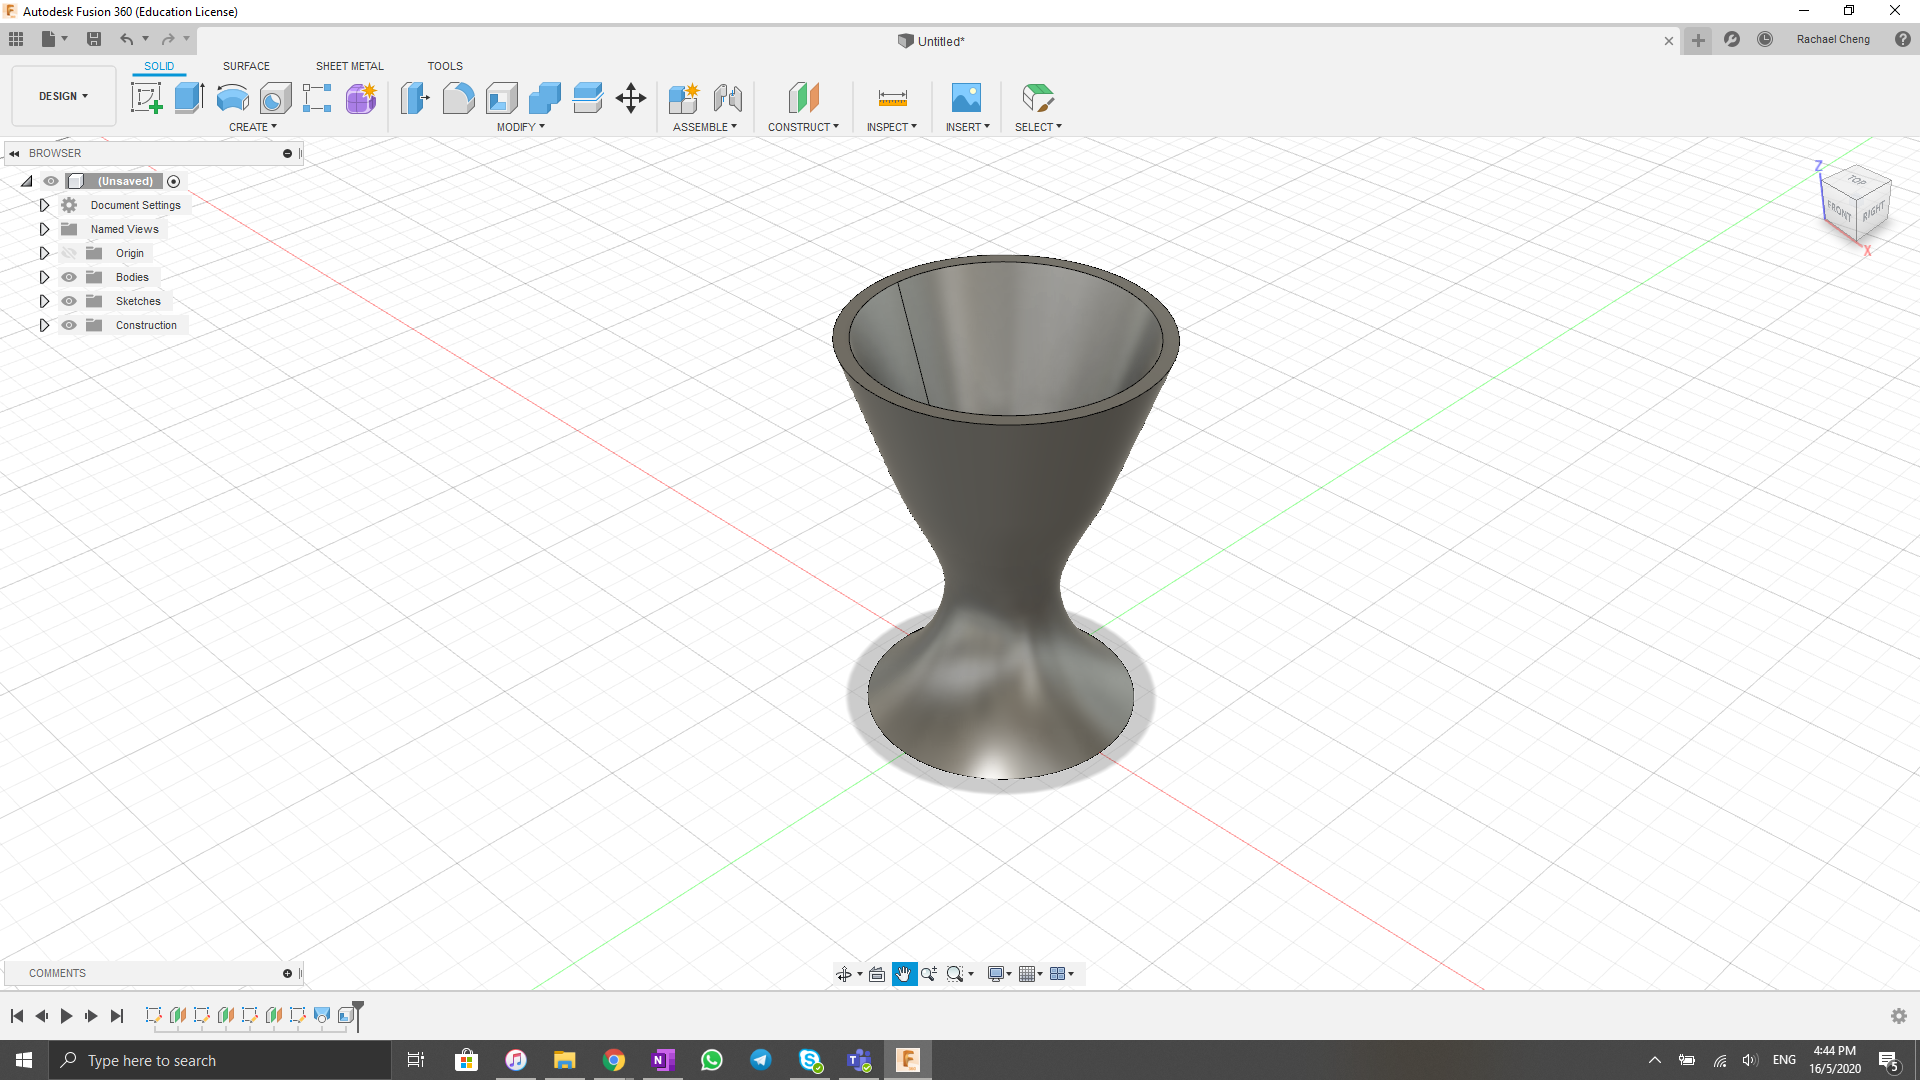Open the DESIGN workspace dropdown
The height and width of the screenshot is (1080, 1920).
click(64, 96)
